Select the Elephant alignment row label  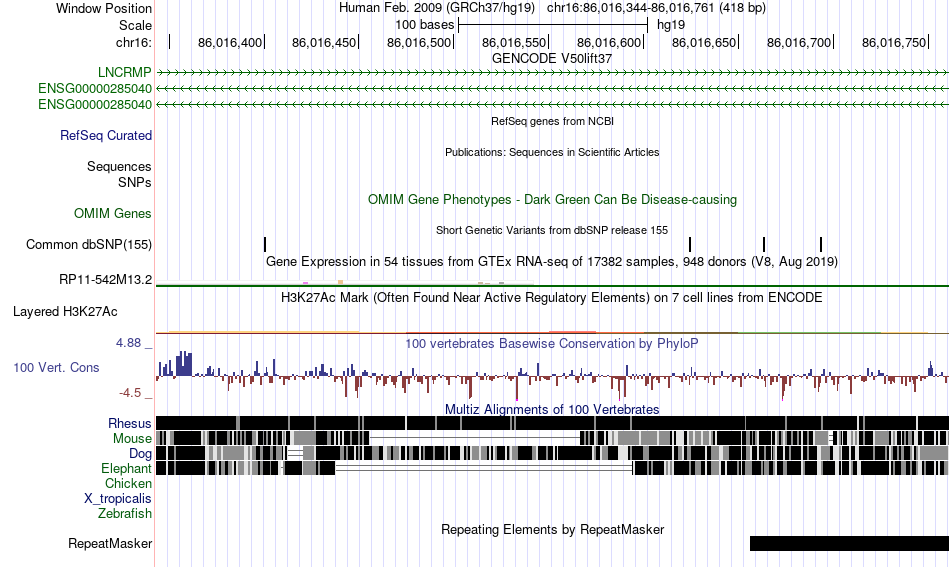pyautogui.click(x=126, y=468)
